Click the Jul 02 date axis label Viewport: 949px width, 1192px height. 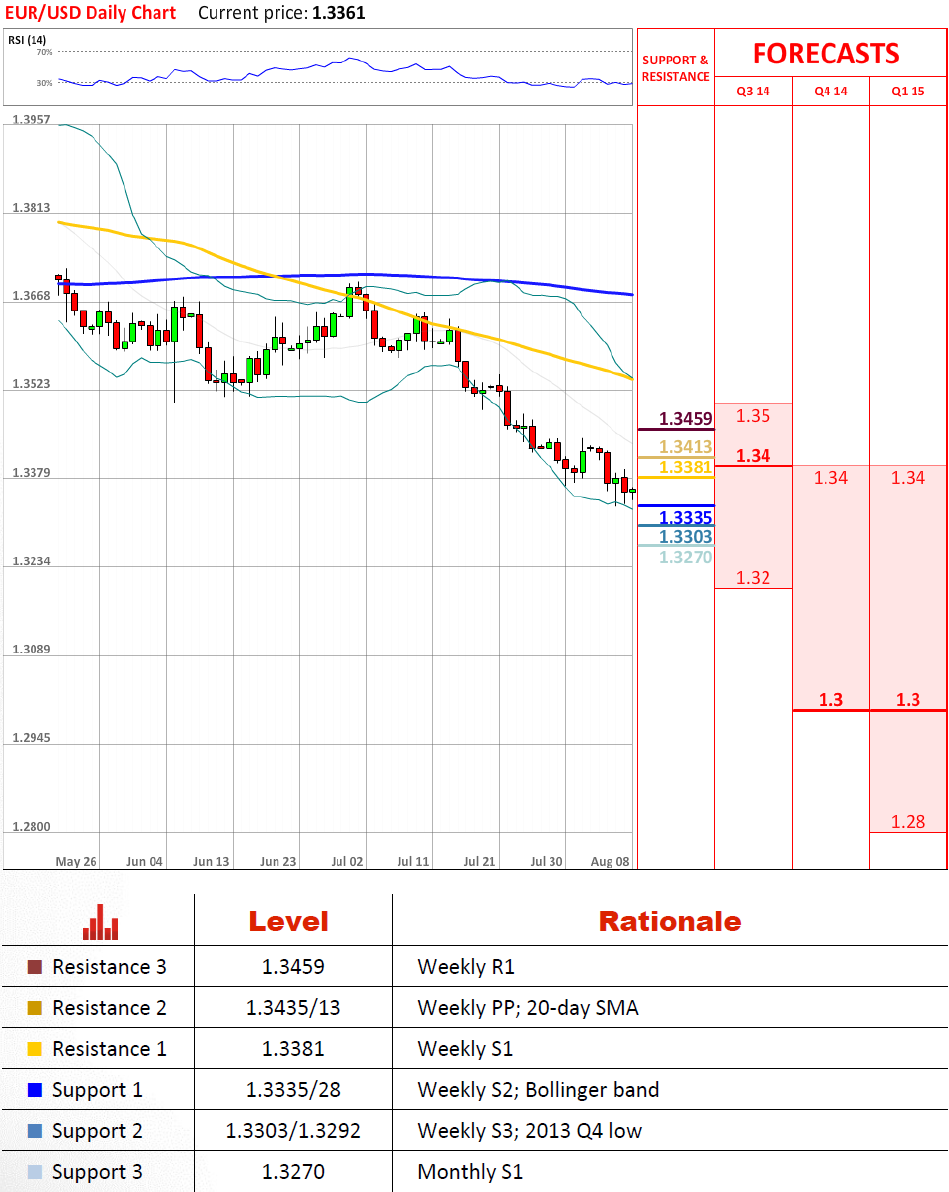click(348, 861)
